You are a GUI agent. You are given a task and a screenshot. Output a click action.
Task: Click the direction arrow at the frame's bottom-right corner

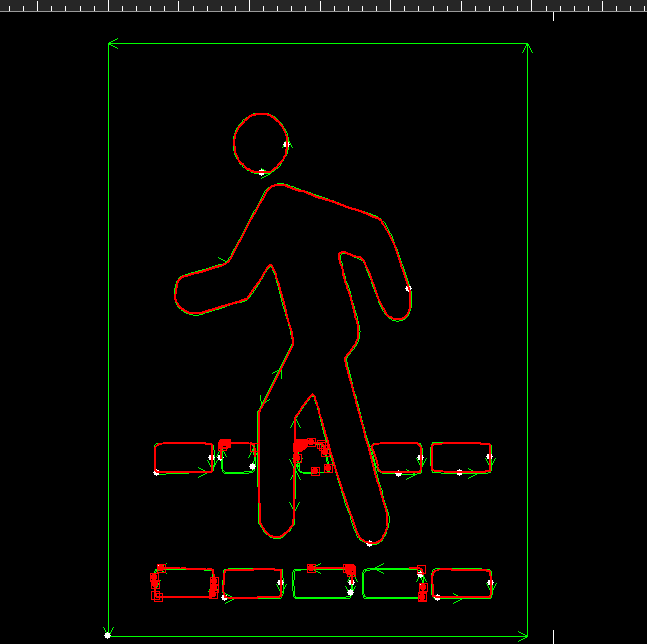(523, 636)
